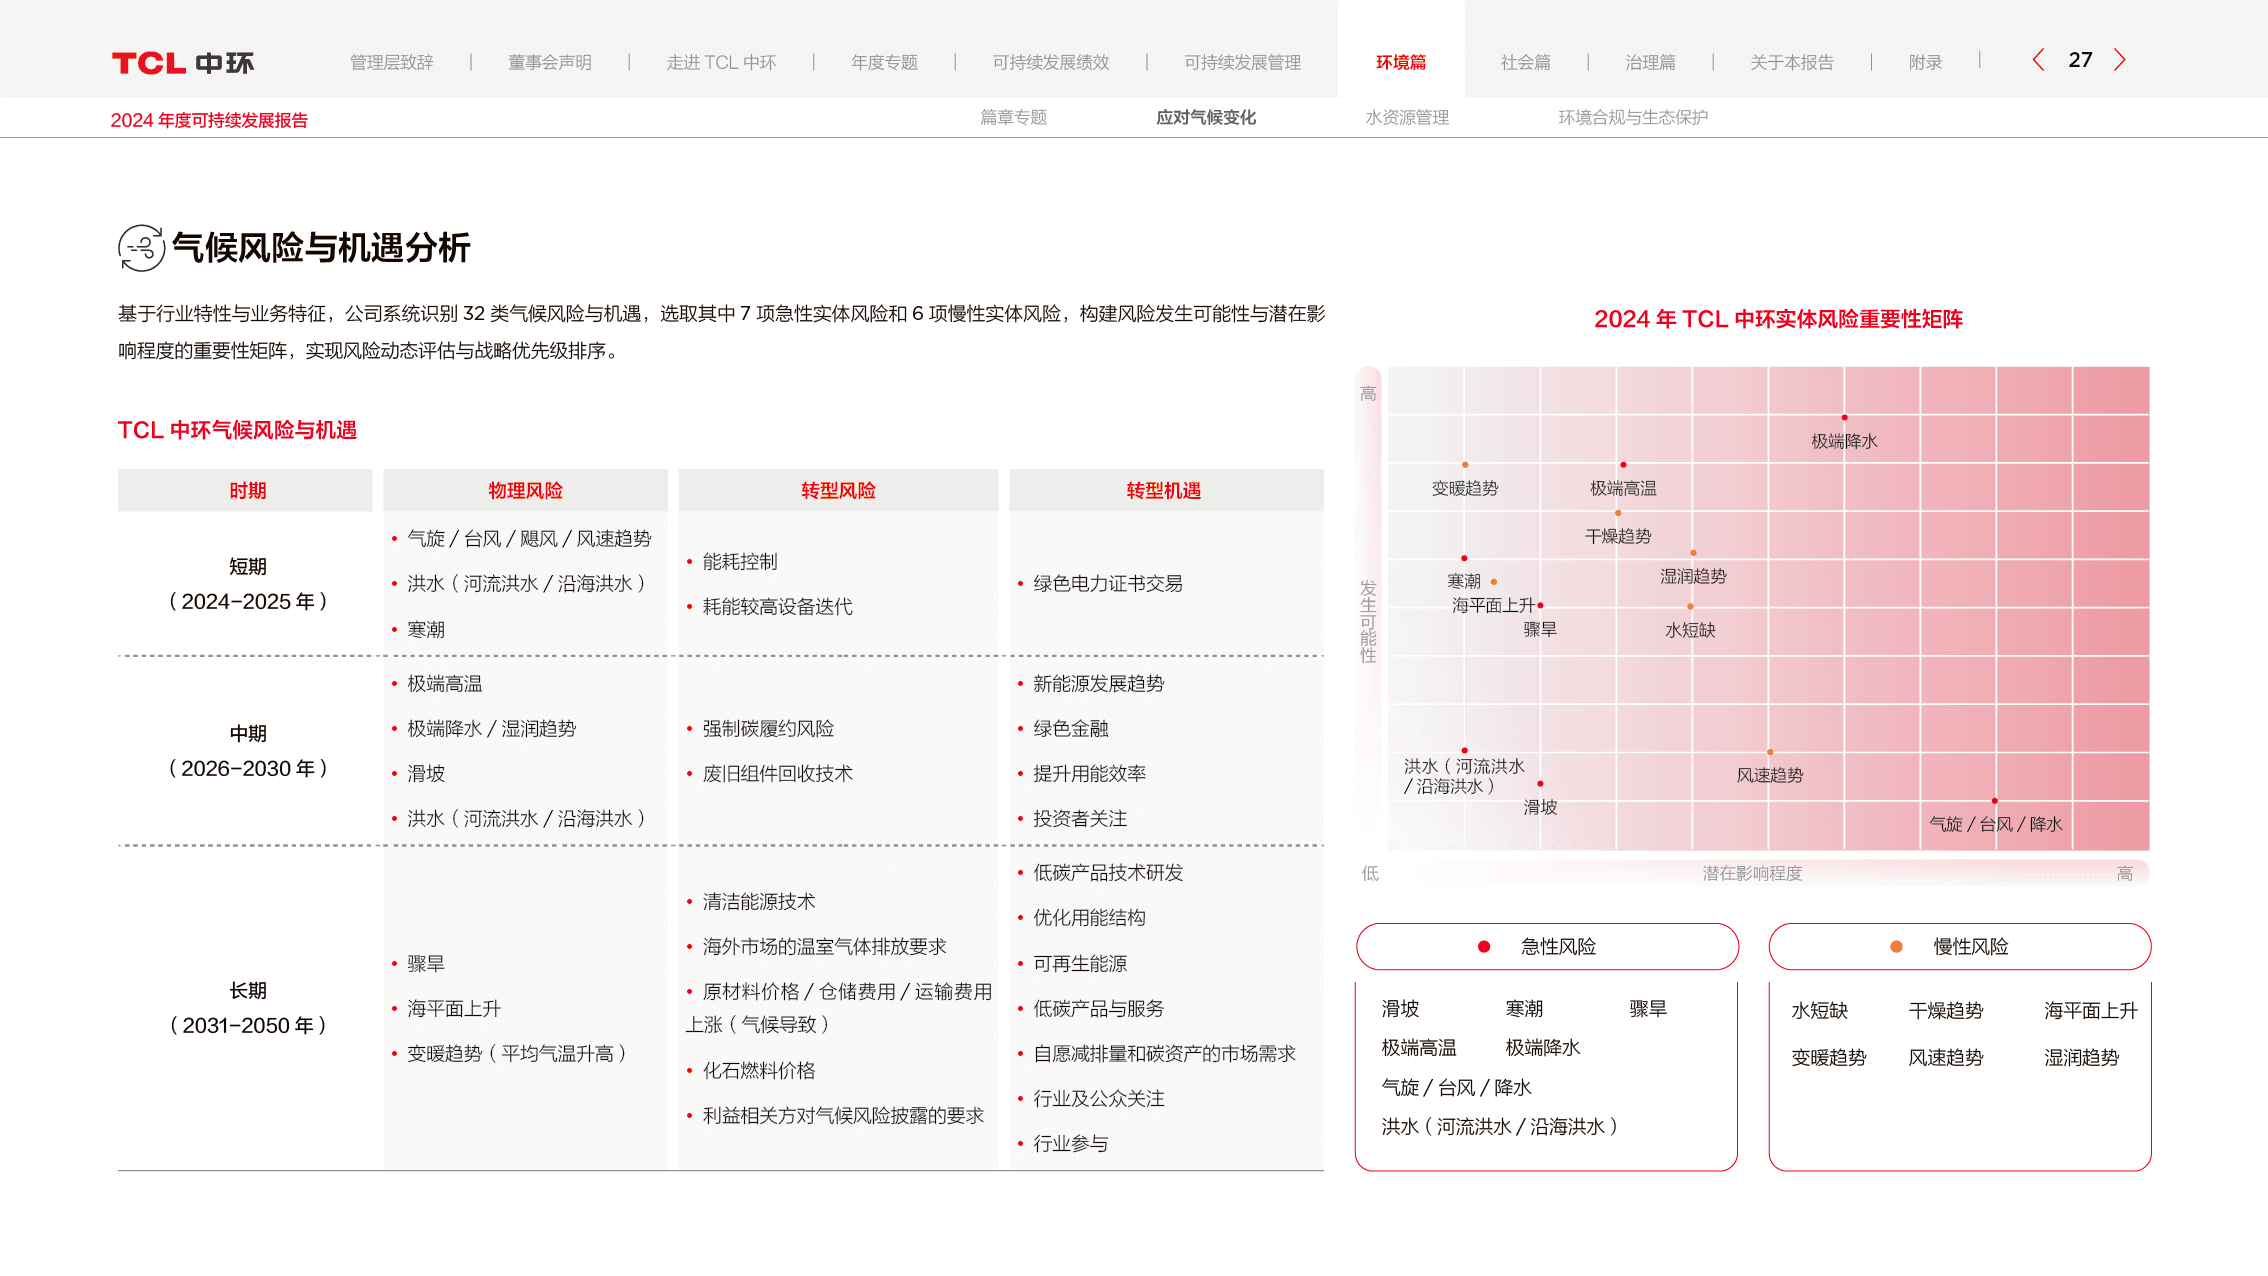Go to 环境合规与生态保护 section
The image size is (2268, 1276).
pyautogui.click(x=1632, y=117)
